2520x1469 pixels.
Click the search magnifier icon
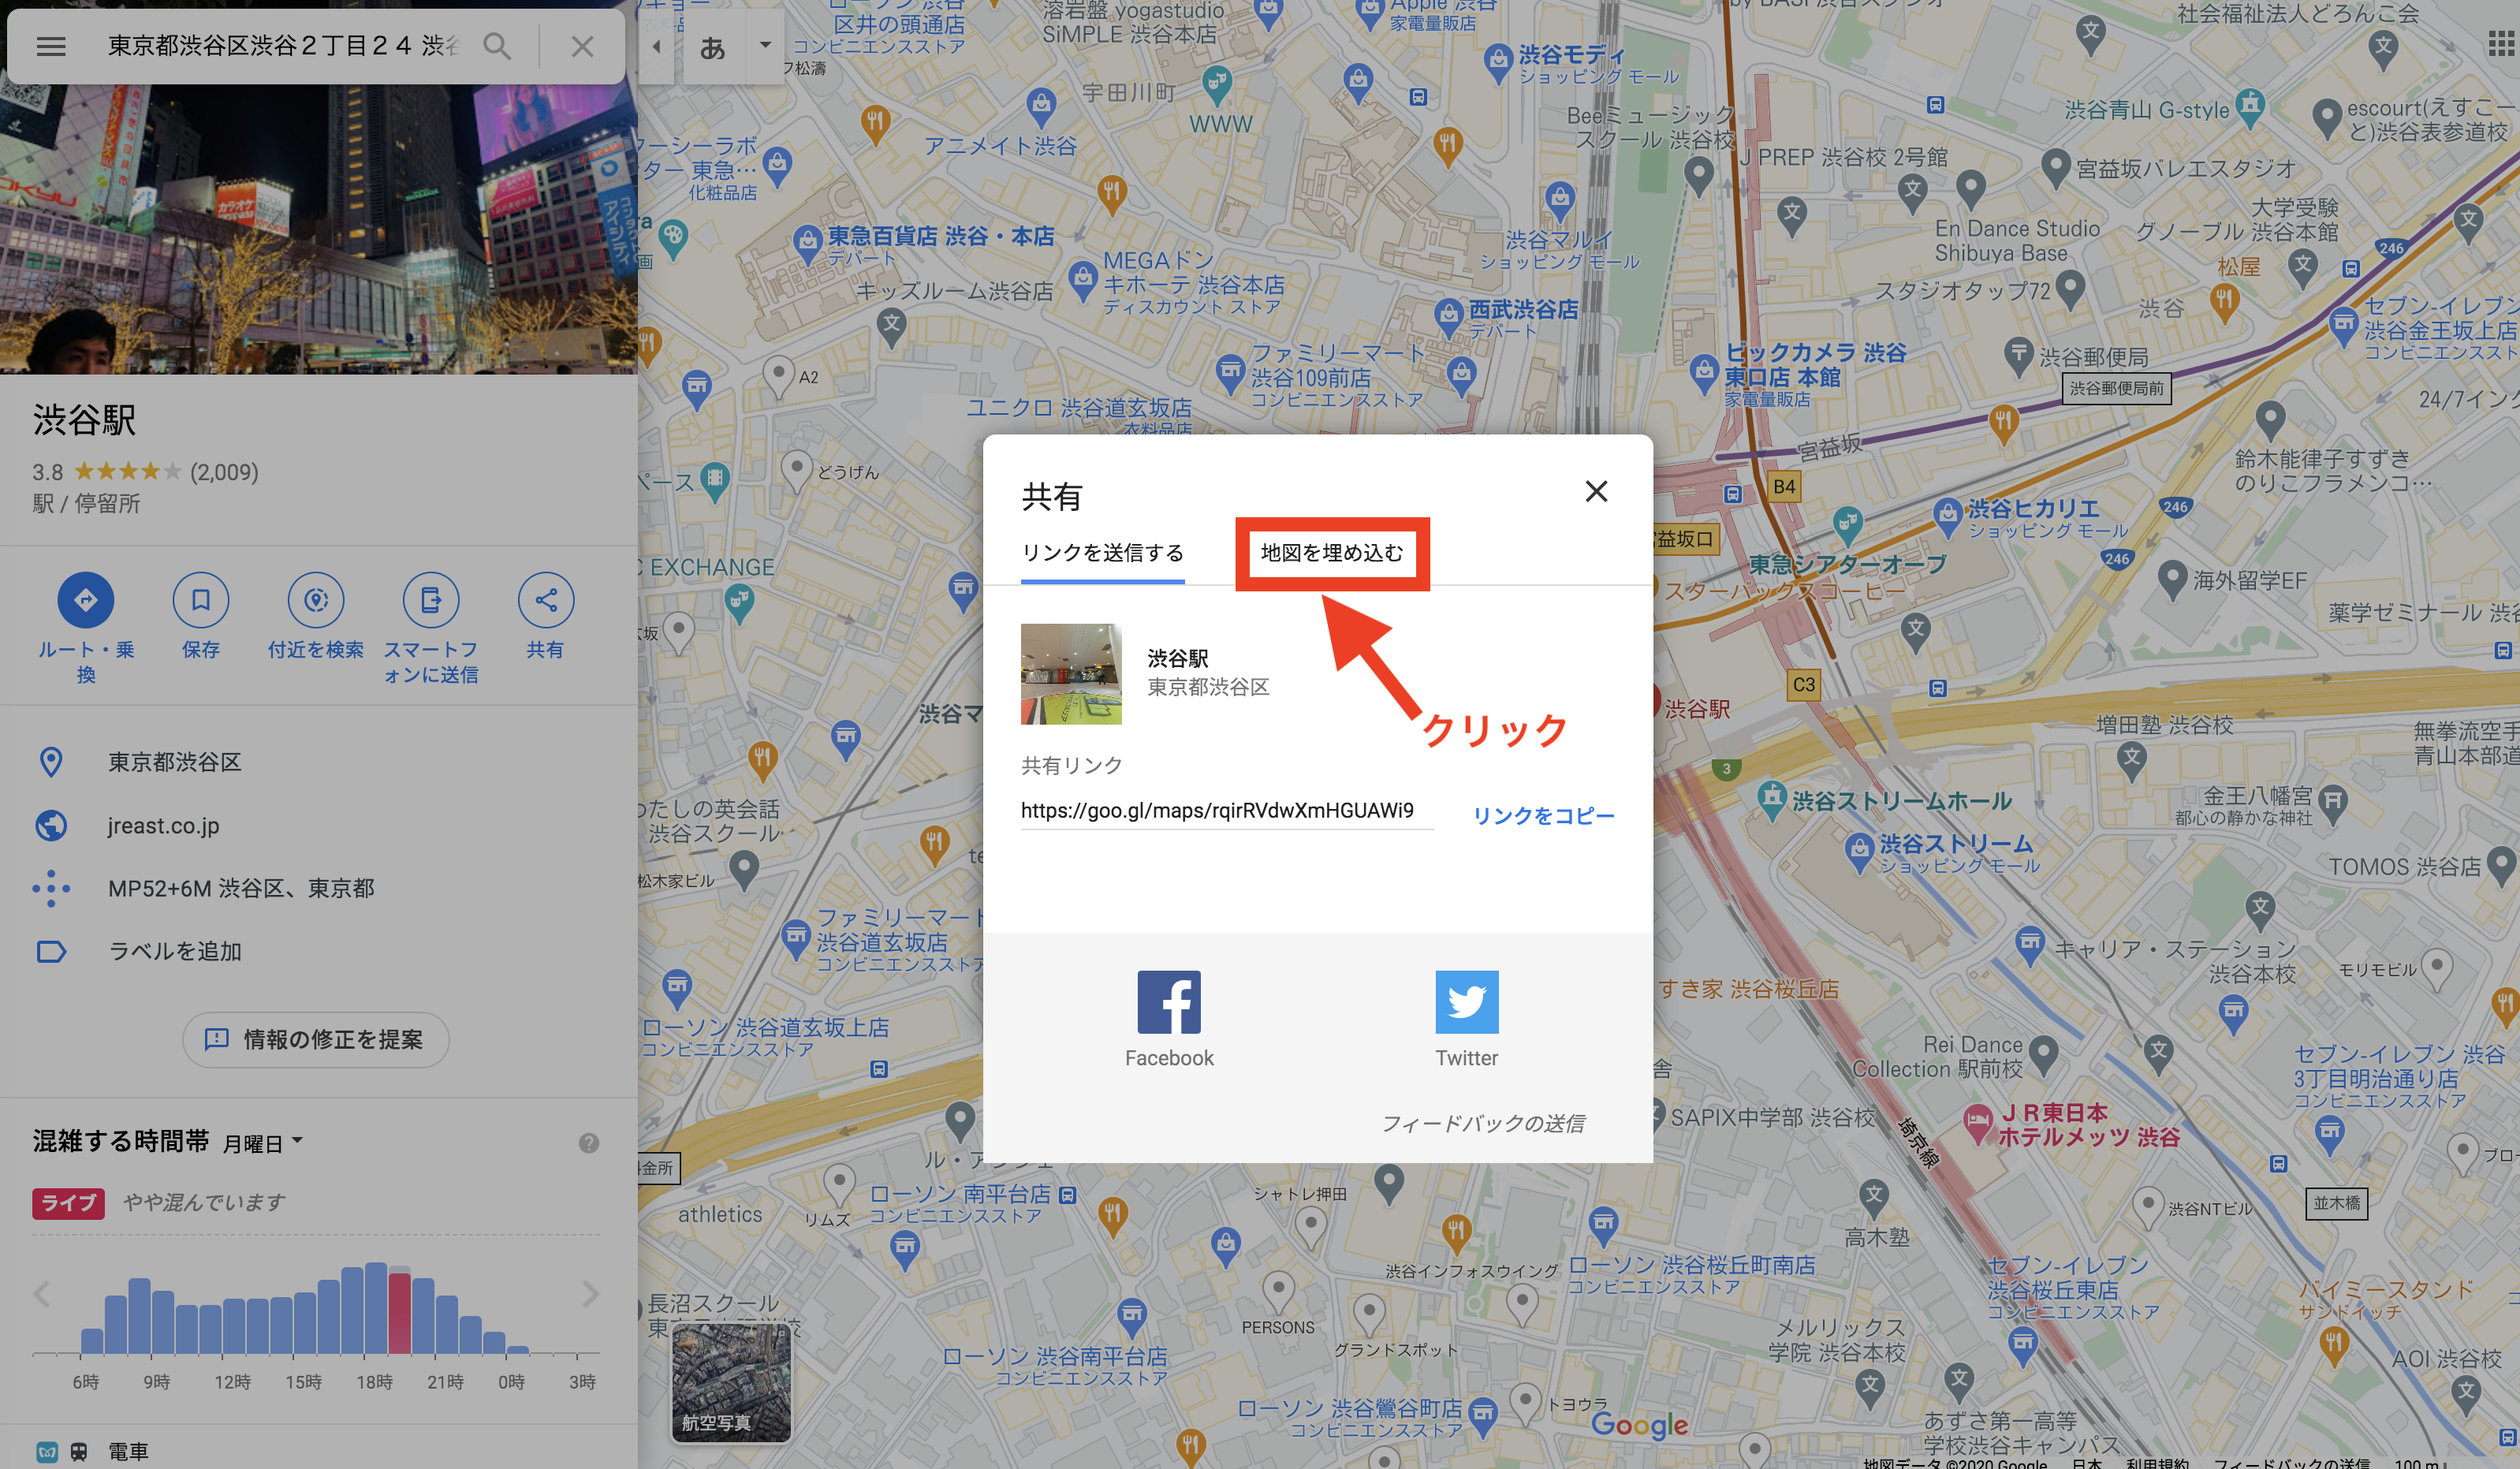pyautogui.click(x=497, y=46)
